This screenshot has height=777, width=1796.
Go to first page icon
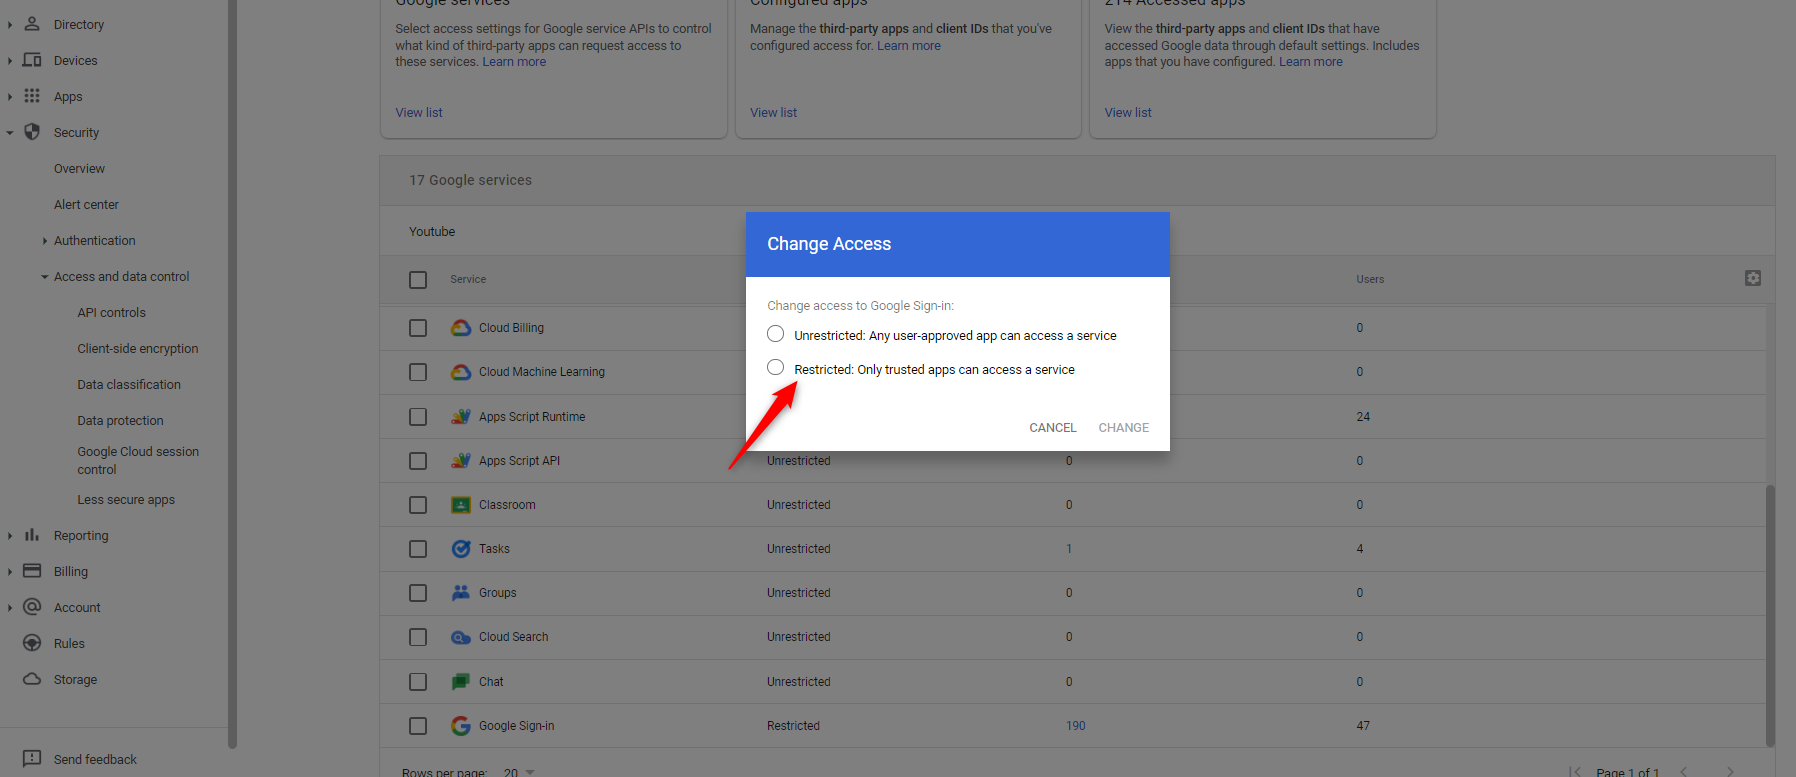coord(1575,771)
